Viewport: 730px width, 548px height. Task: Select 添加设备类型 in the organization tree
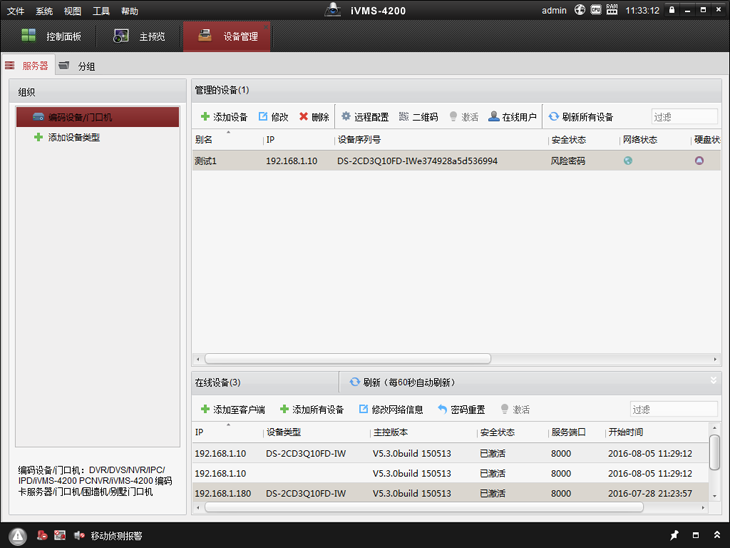click(73, 137)
